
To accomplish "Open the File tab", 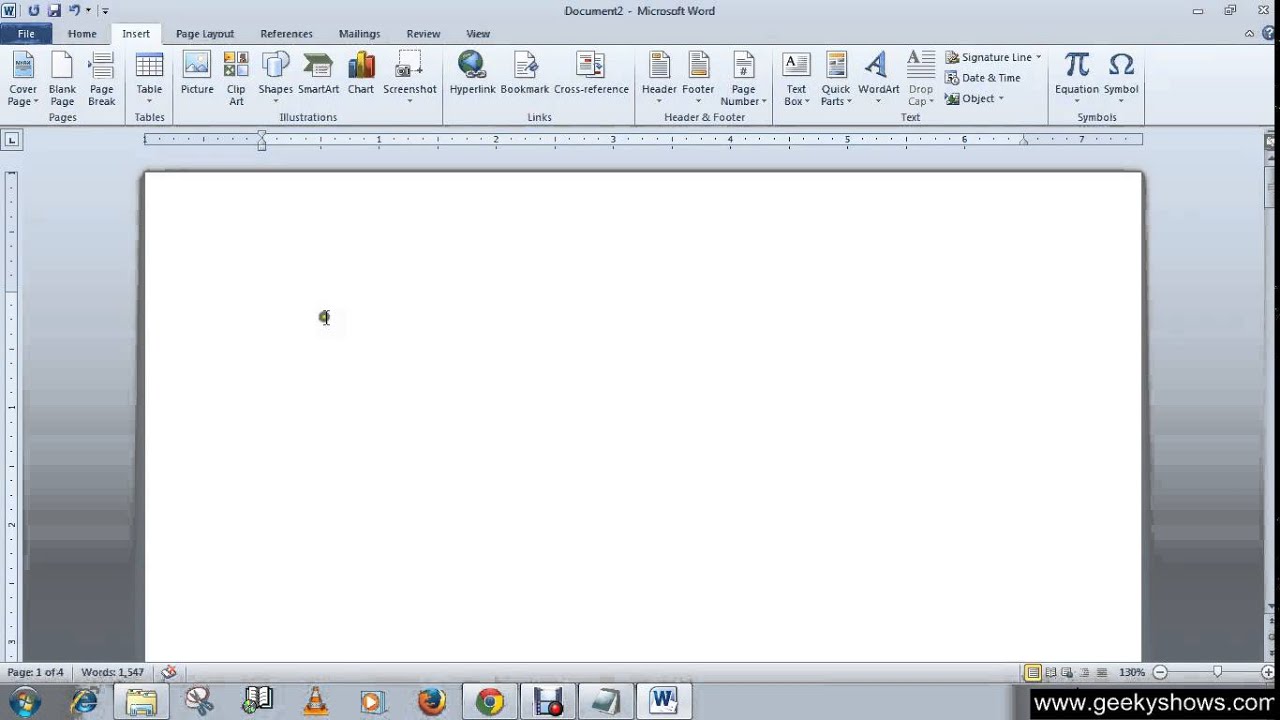I will pyautogui.click(x=26, y=34).
